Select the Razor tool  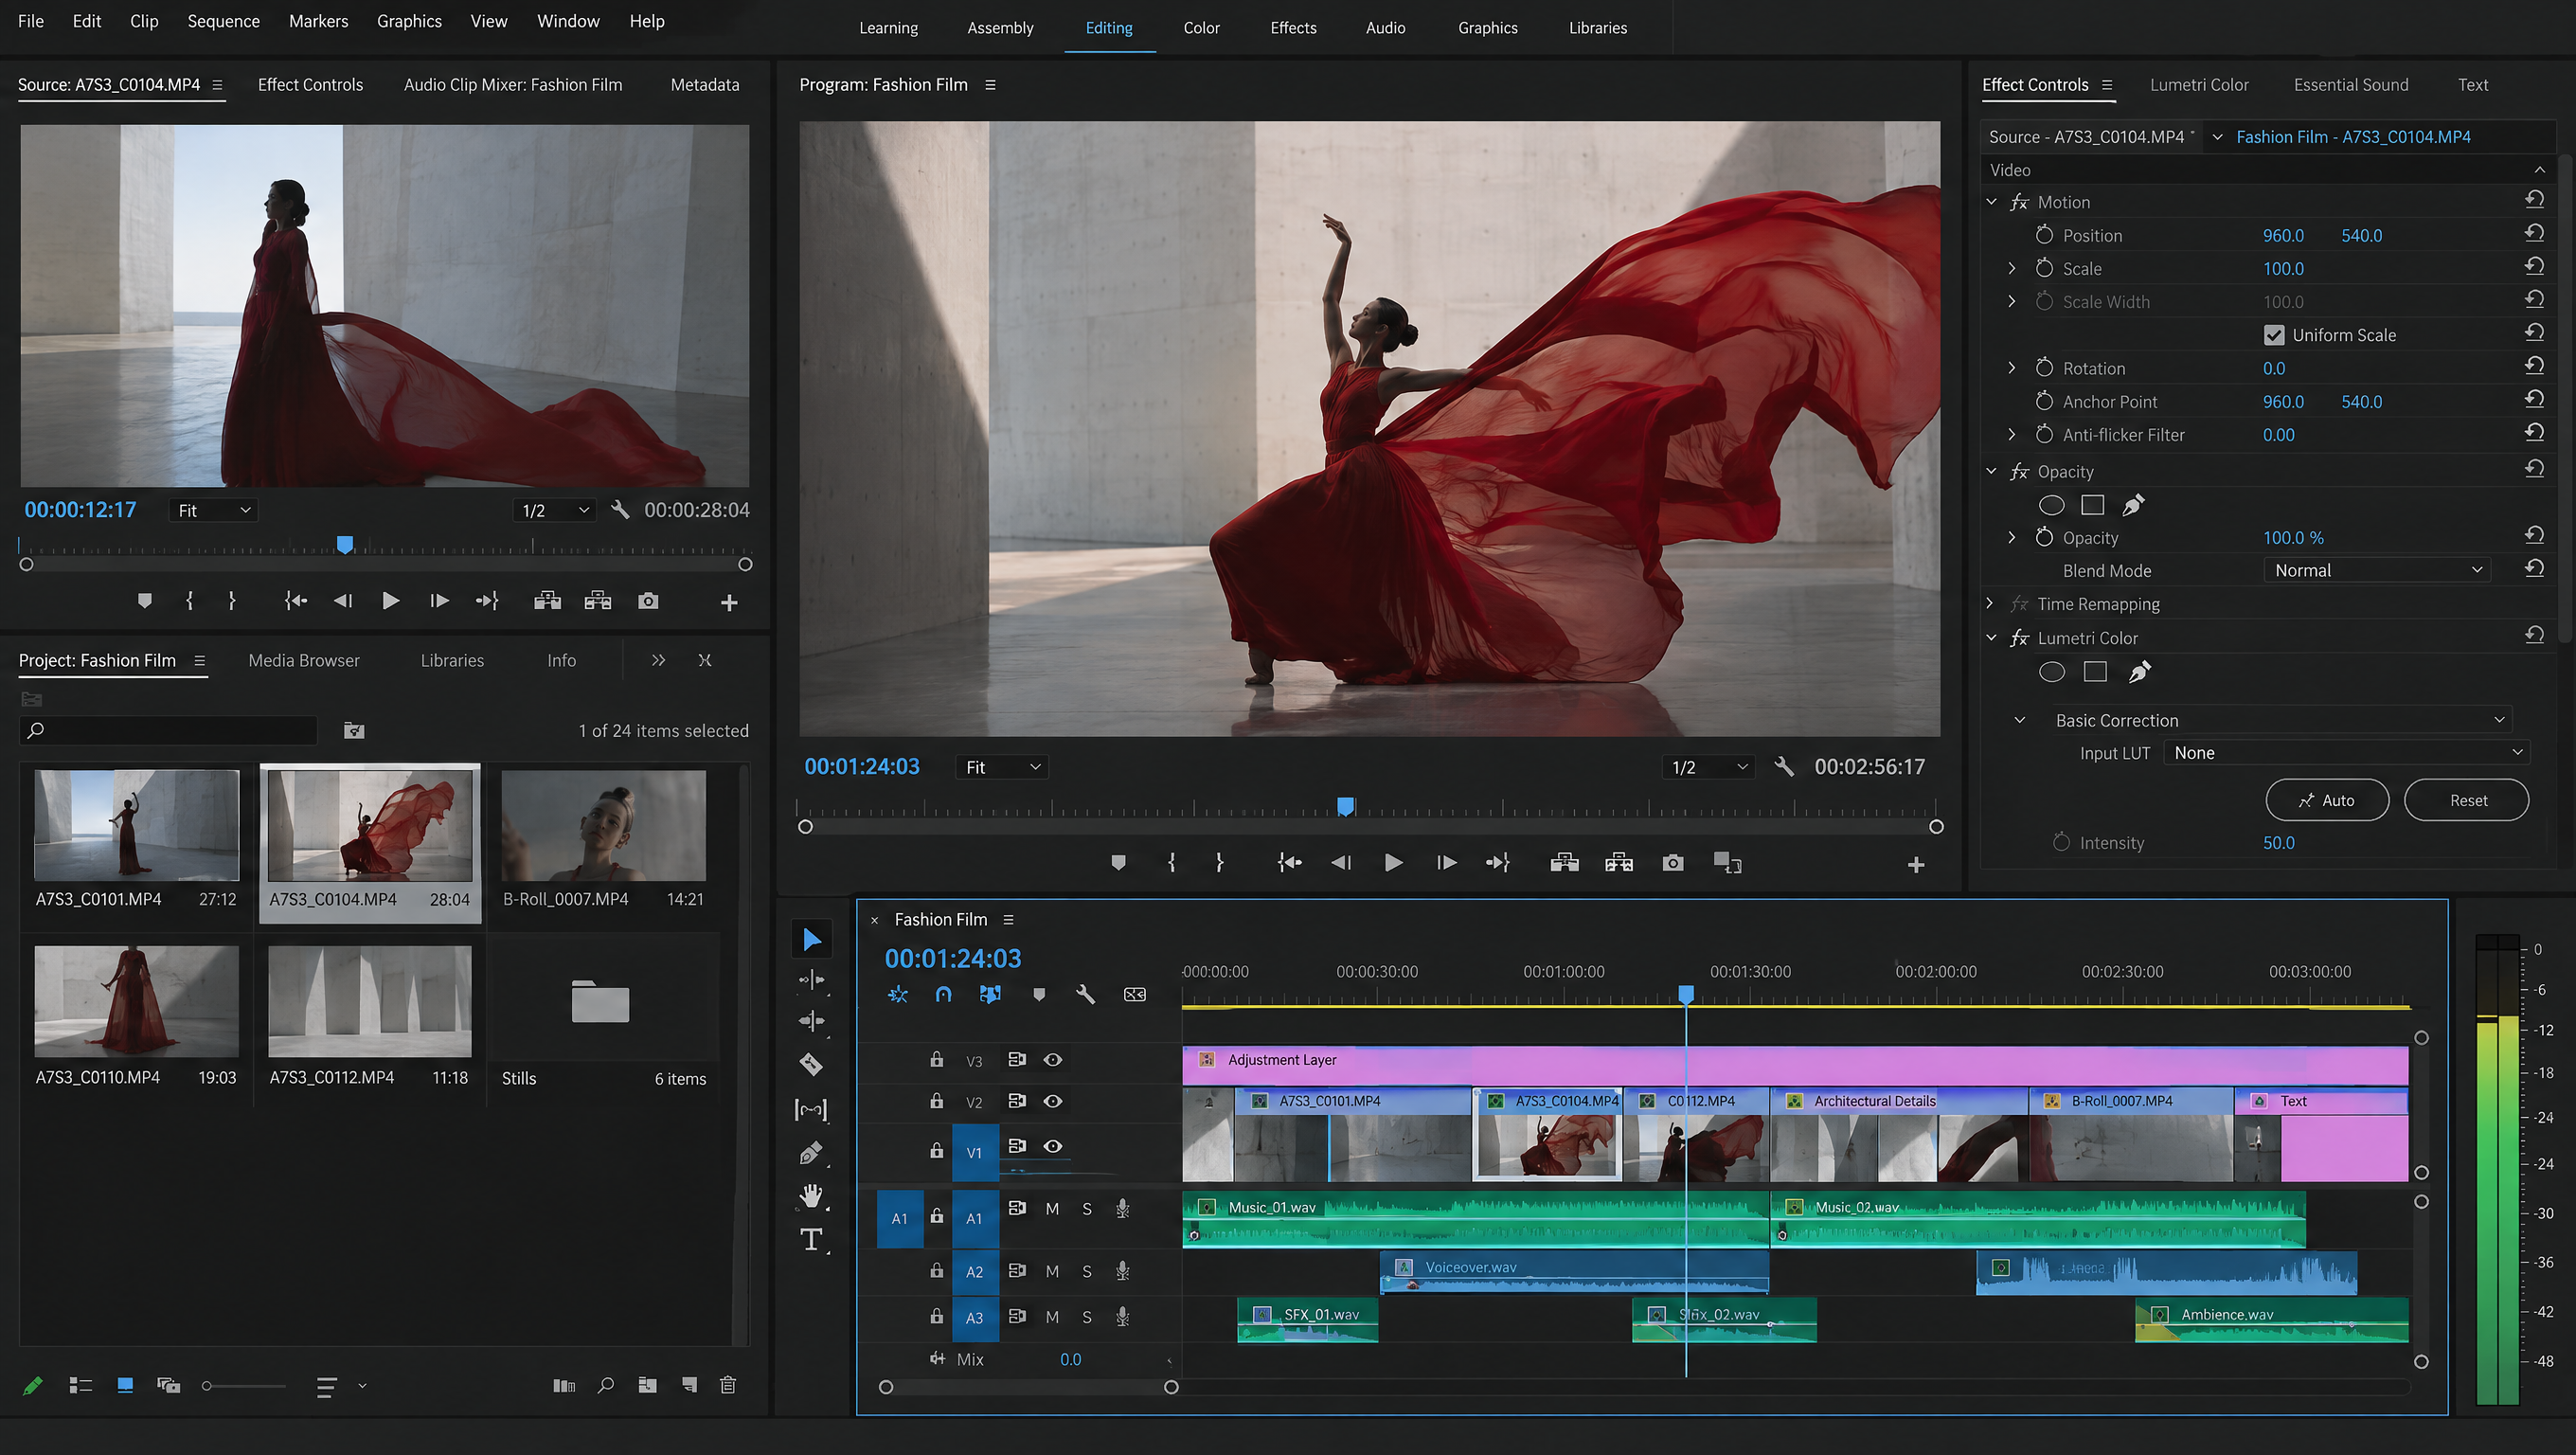click(811, 1064)
